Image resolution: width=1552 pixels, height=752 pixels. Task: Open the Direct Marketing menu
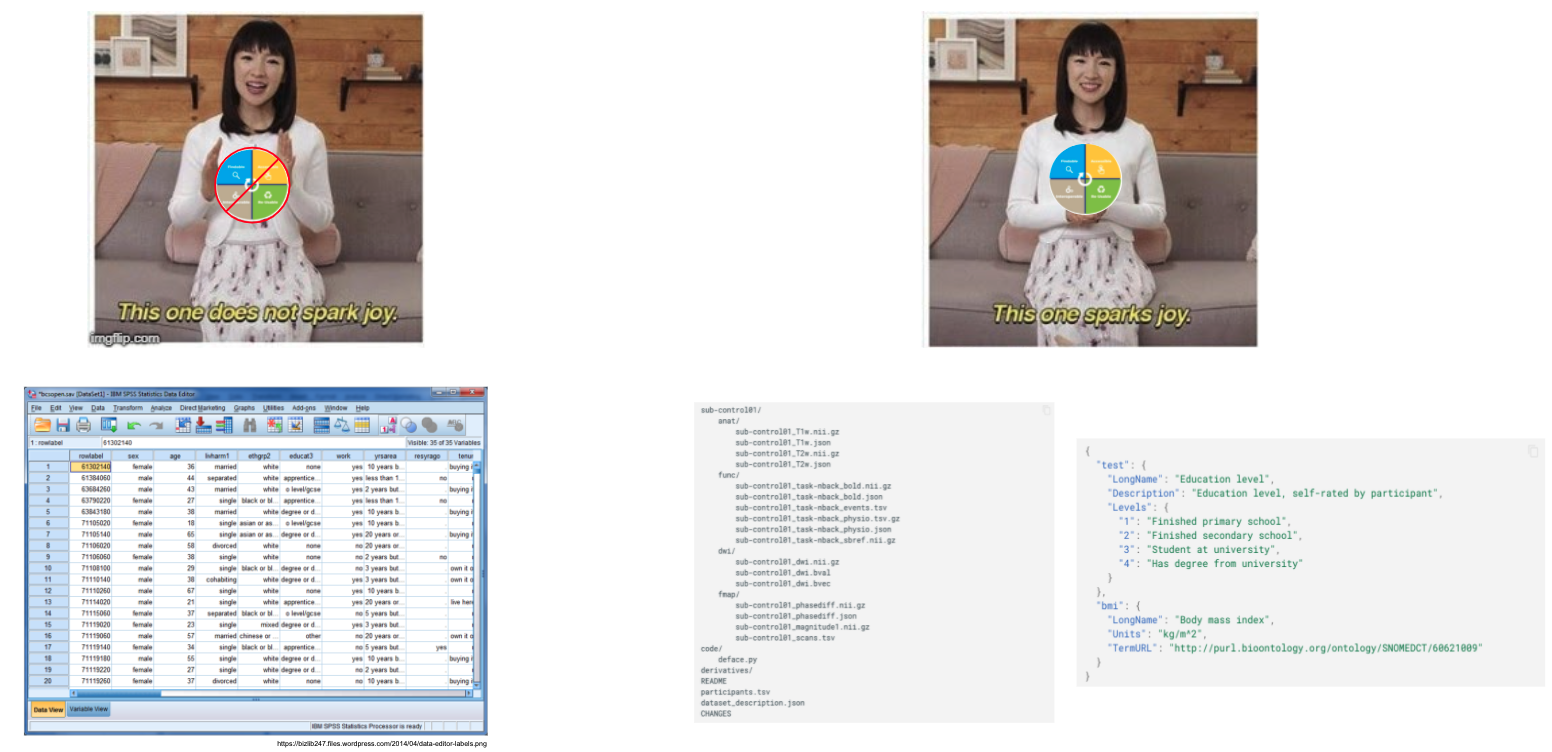click(x=202, y=408)
